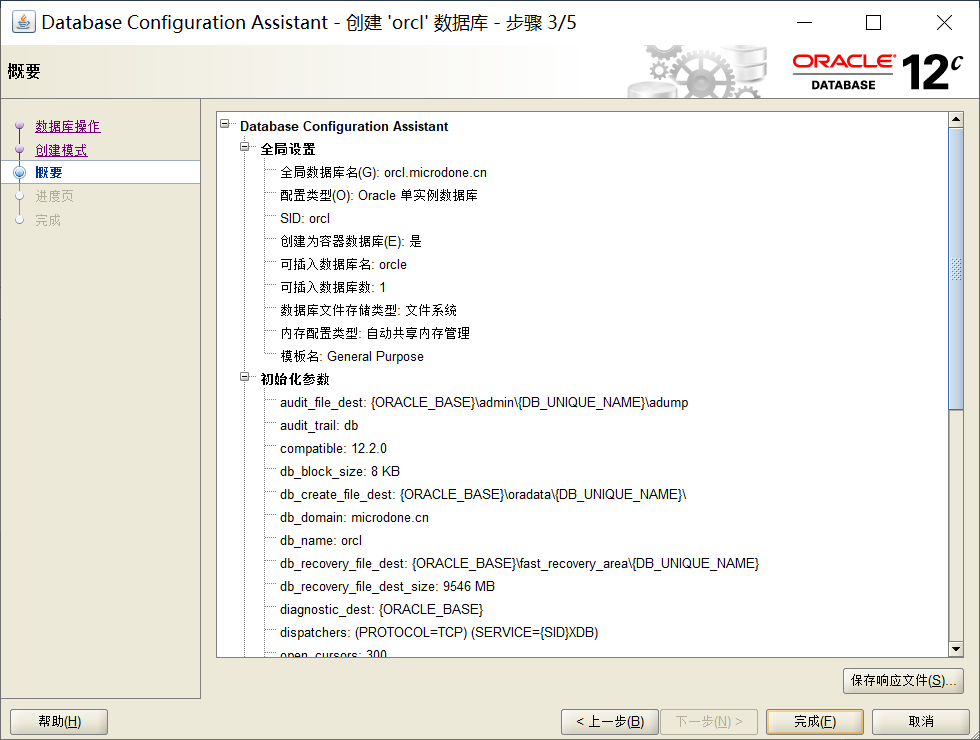Select the 数据库文件存储类型: 文件系统 row
980x740 pixels.
368,311
